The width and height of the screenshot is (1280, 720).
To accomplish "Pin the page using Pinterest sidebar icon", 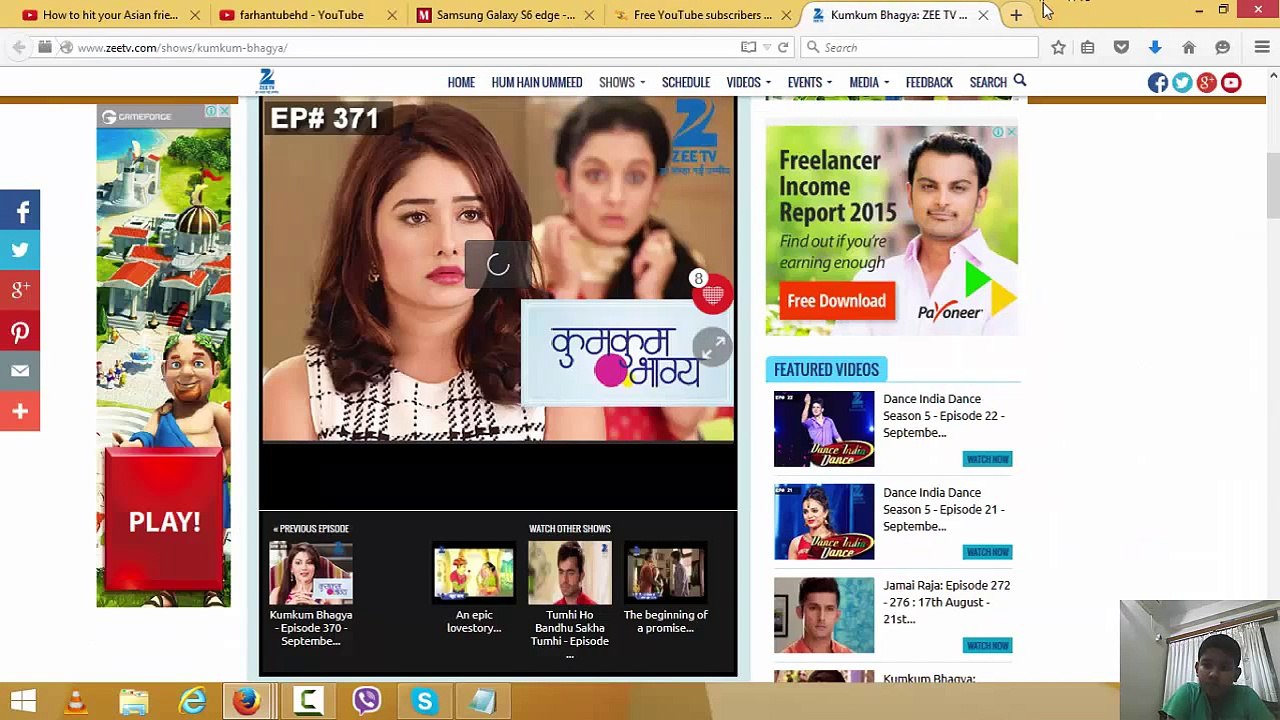I will (20, 331).
